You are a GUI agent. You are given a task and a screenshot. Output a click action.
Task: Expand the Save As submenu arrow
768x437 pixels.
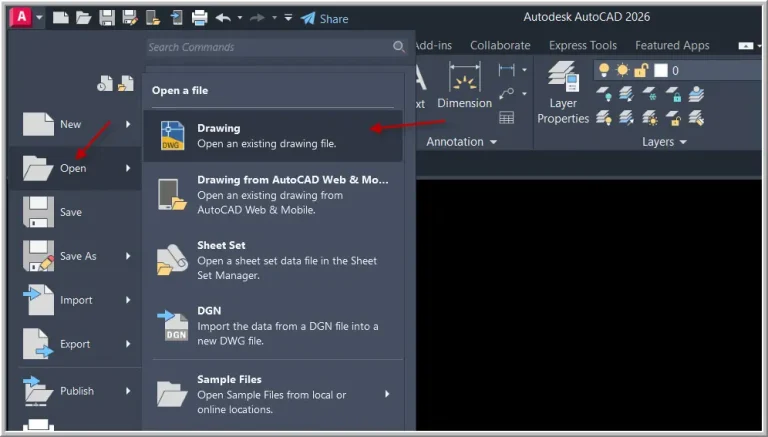(128, 256)
